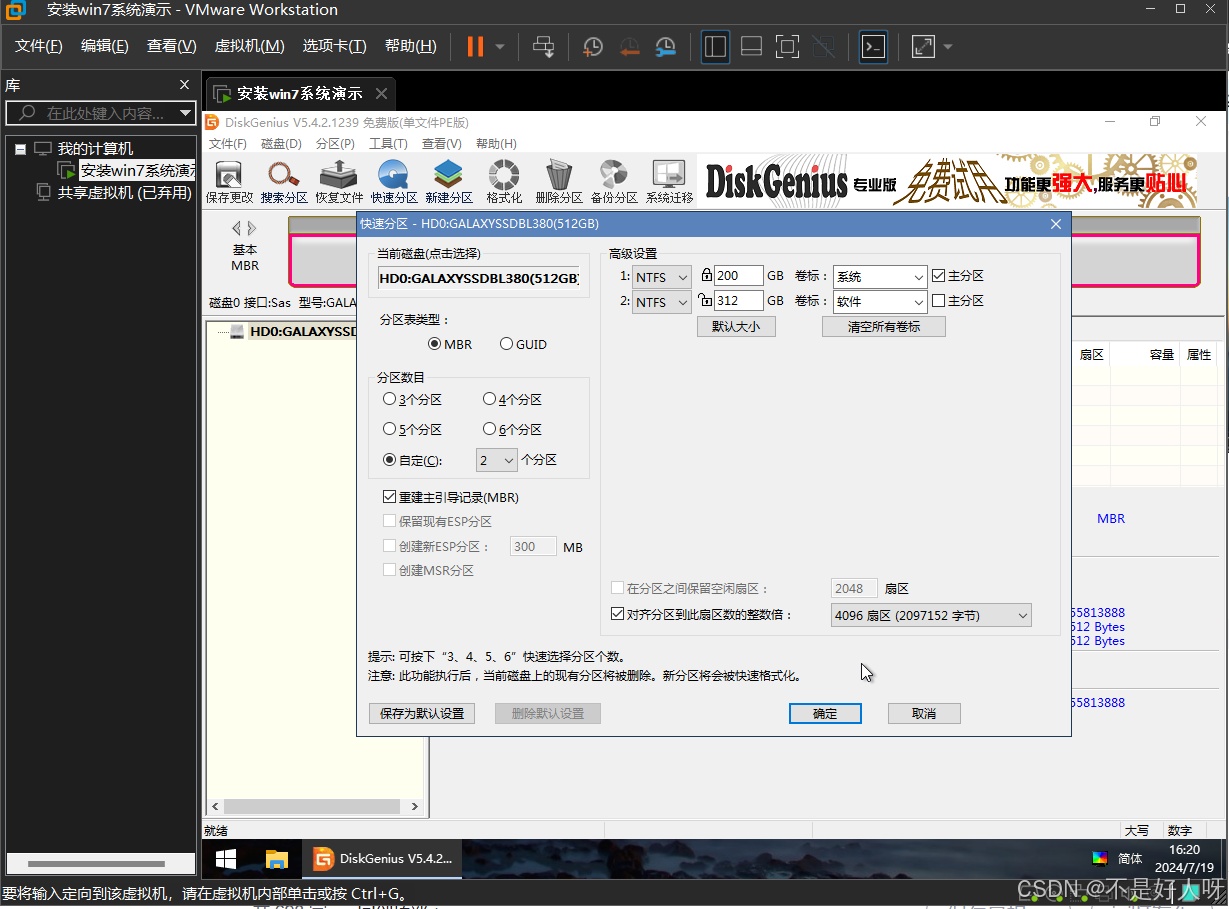Click the 快速分区 toolbar icon
Viewport: 1229px width, 909px height.
pos(393,174)
